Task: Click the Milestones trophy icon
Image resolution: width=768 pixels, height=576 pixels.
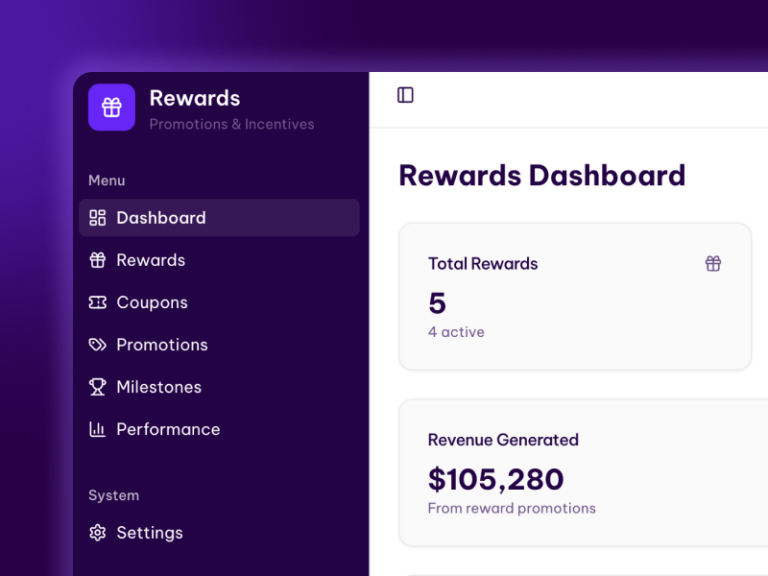Action: 97,387
